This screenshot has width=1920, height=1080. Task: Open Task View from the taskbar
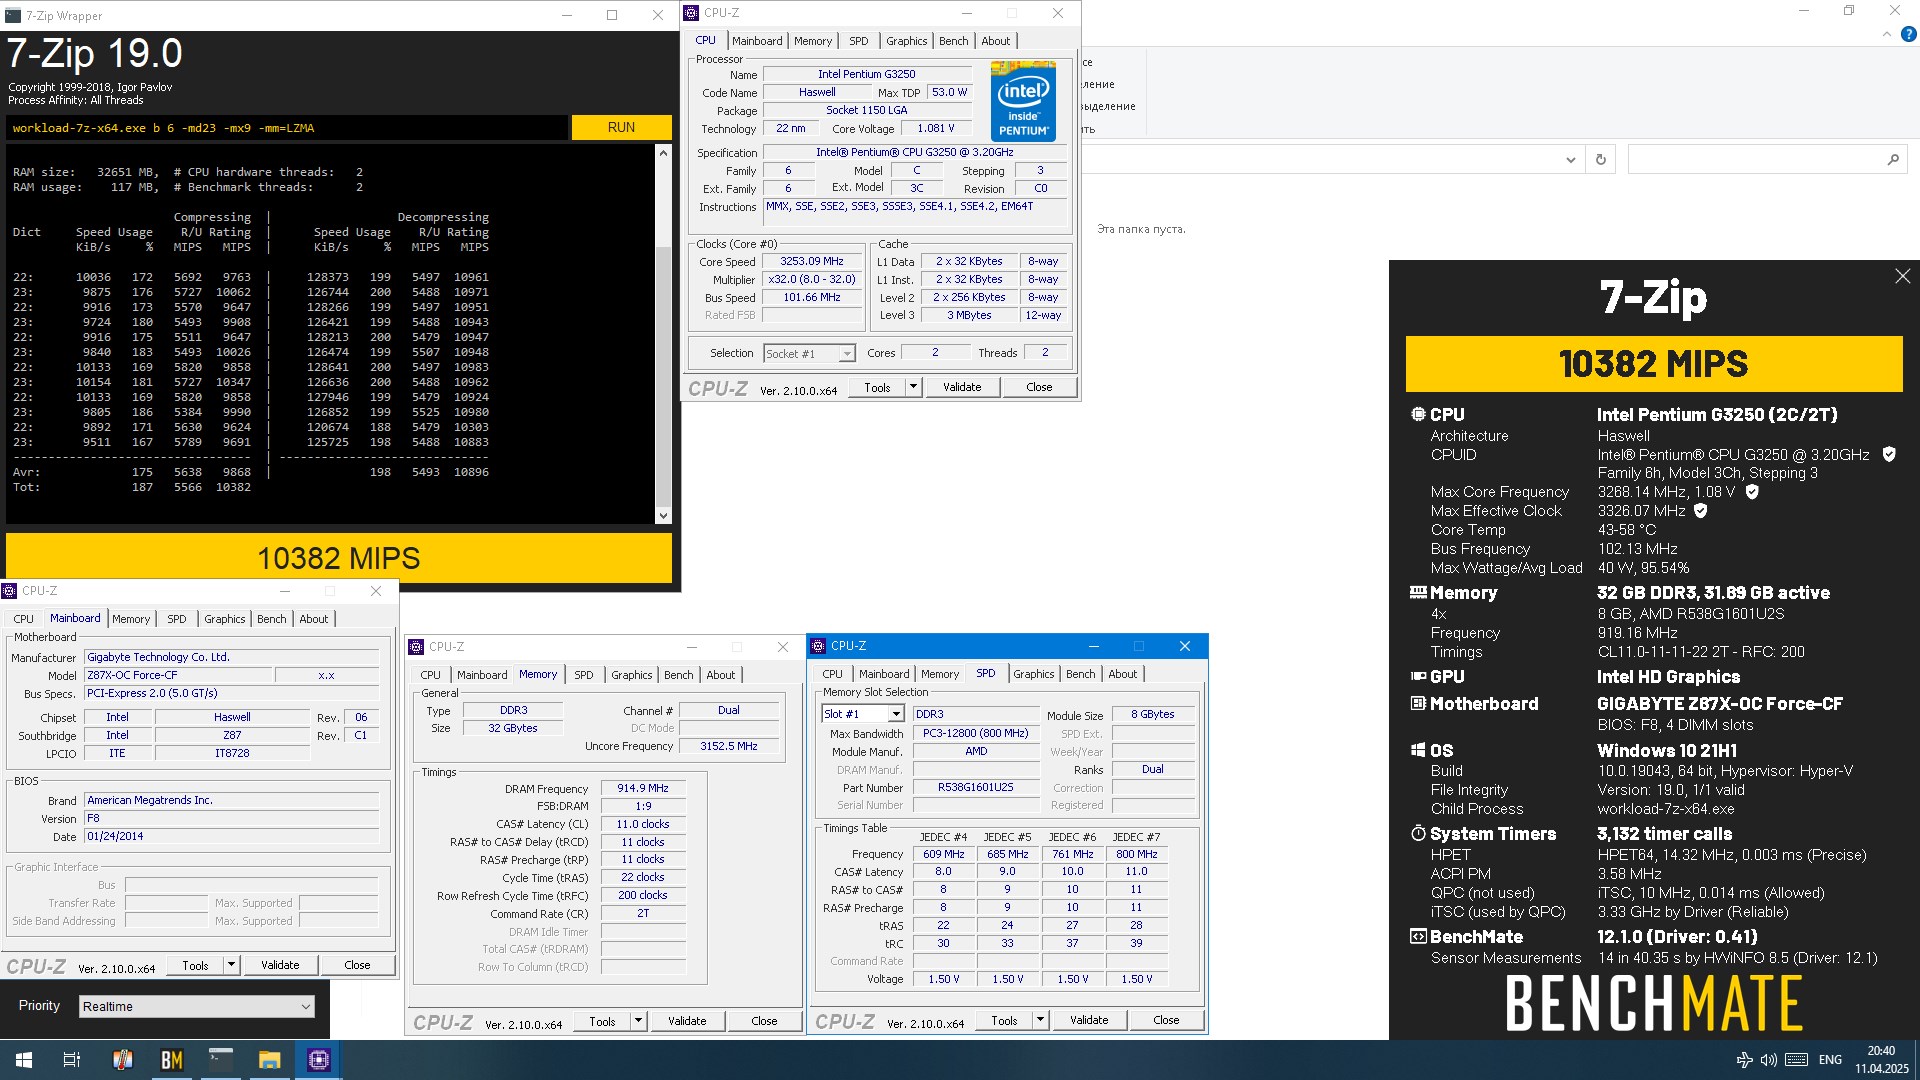72,1060
